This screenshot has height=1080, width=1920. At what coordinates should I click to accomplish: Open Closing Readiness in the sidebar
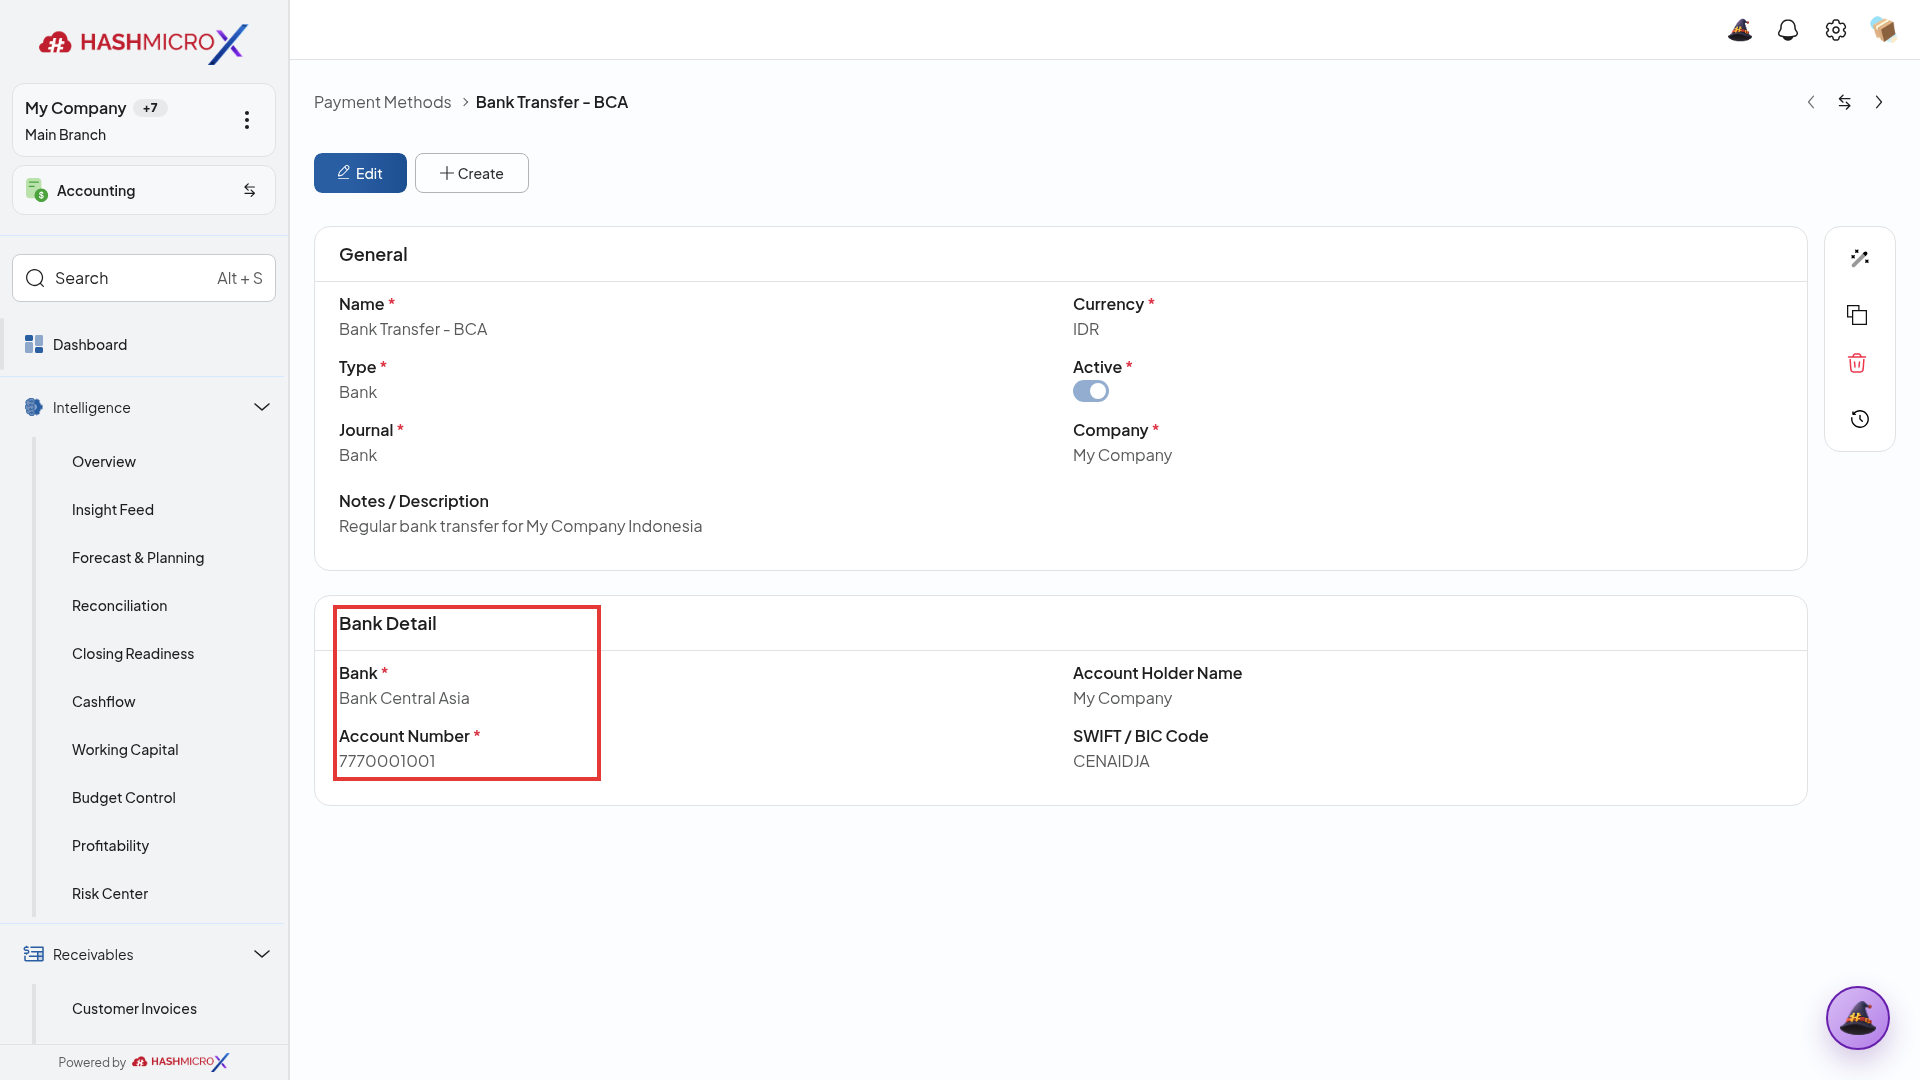pos(133,653)
